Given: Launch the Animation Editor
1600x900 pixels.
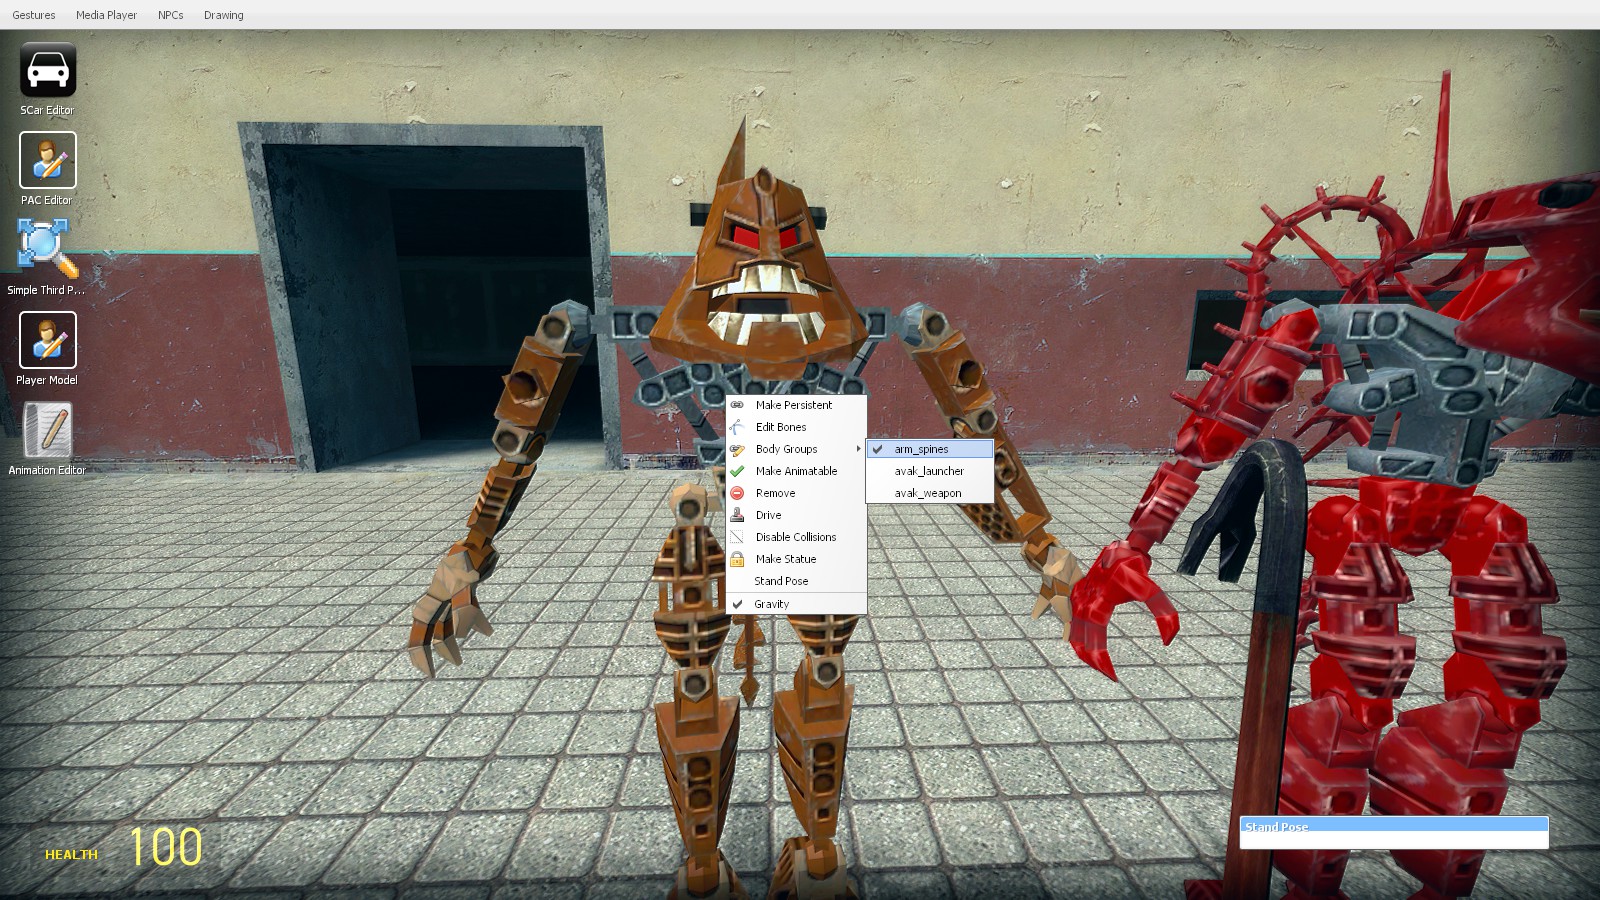Looking at the screenshot, I should pos(47,431).
